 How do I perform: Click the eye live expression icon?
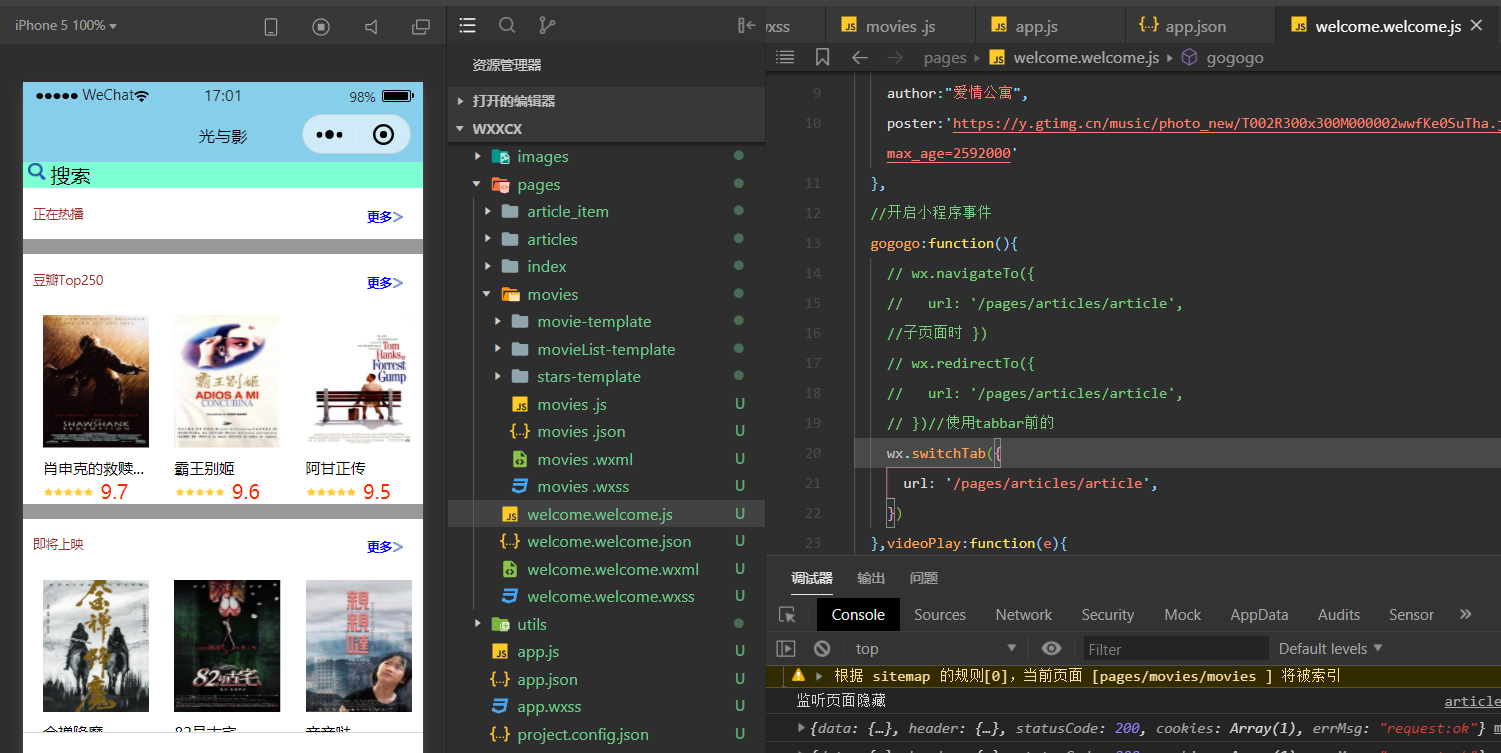[1051, 648]
